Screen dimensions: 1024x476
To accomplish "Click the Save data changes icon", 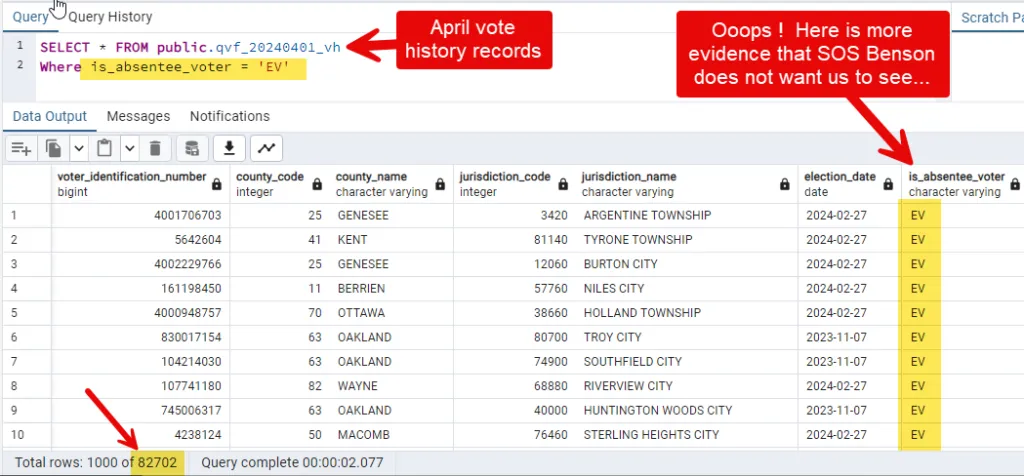I will tap(193, 149).
